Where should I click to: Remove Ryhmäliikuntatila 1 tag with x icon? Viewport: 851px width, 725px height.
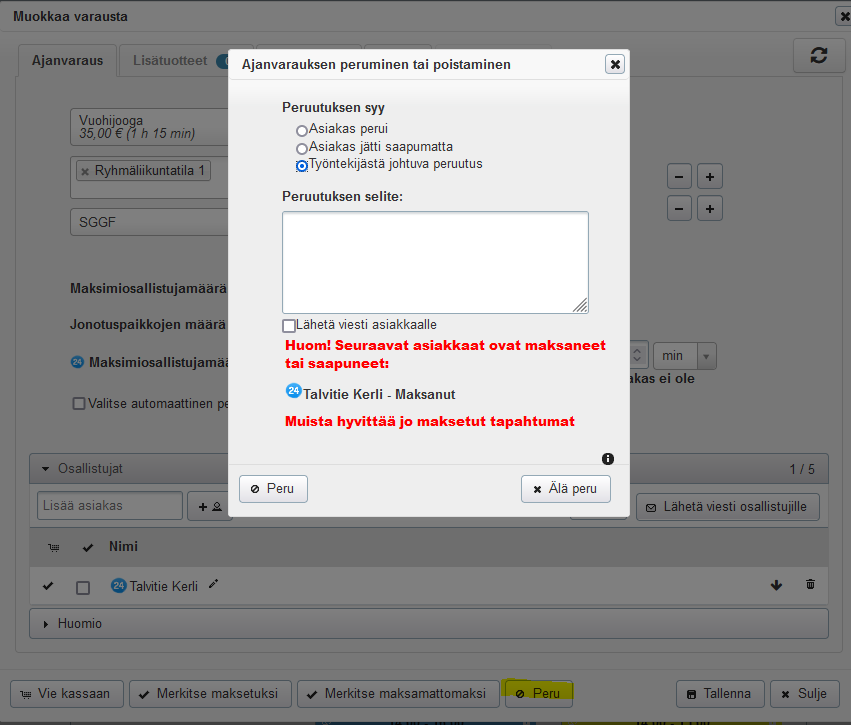click(x=85, y=171)
